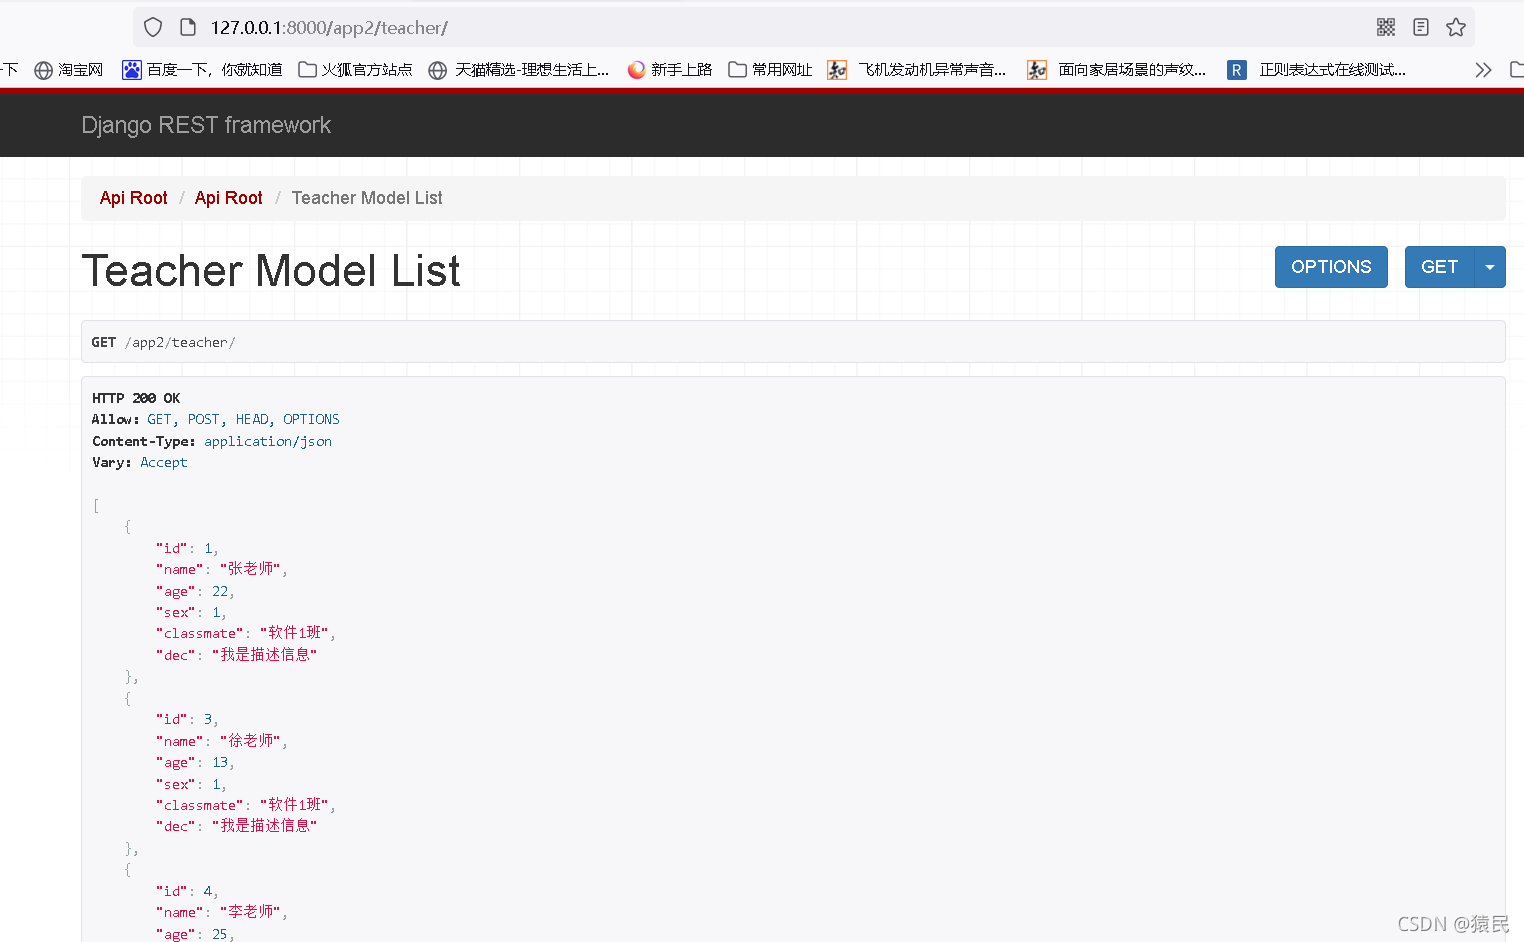The width and height of the screenshot is (1524, 942).
Task: Click the Django REST framework brand link
Action: point(206,125)
